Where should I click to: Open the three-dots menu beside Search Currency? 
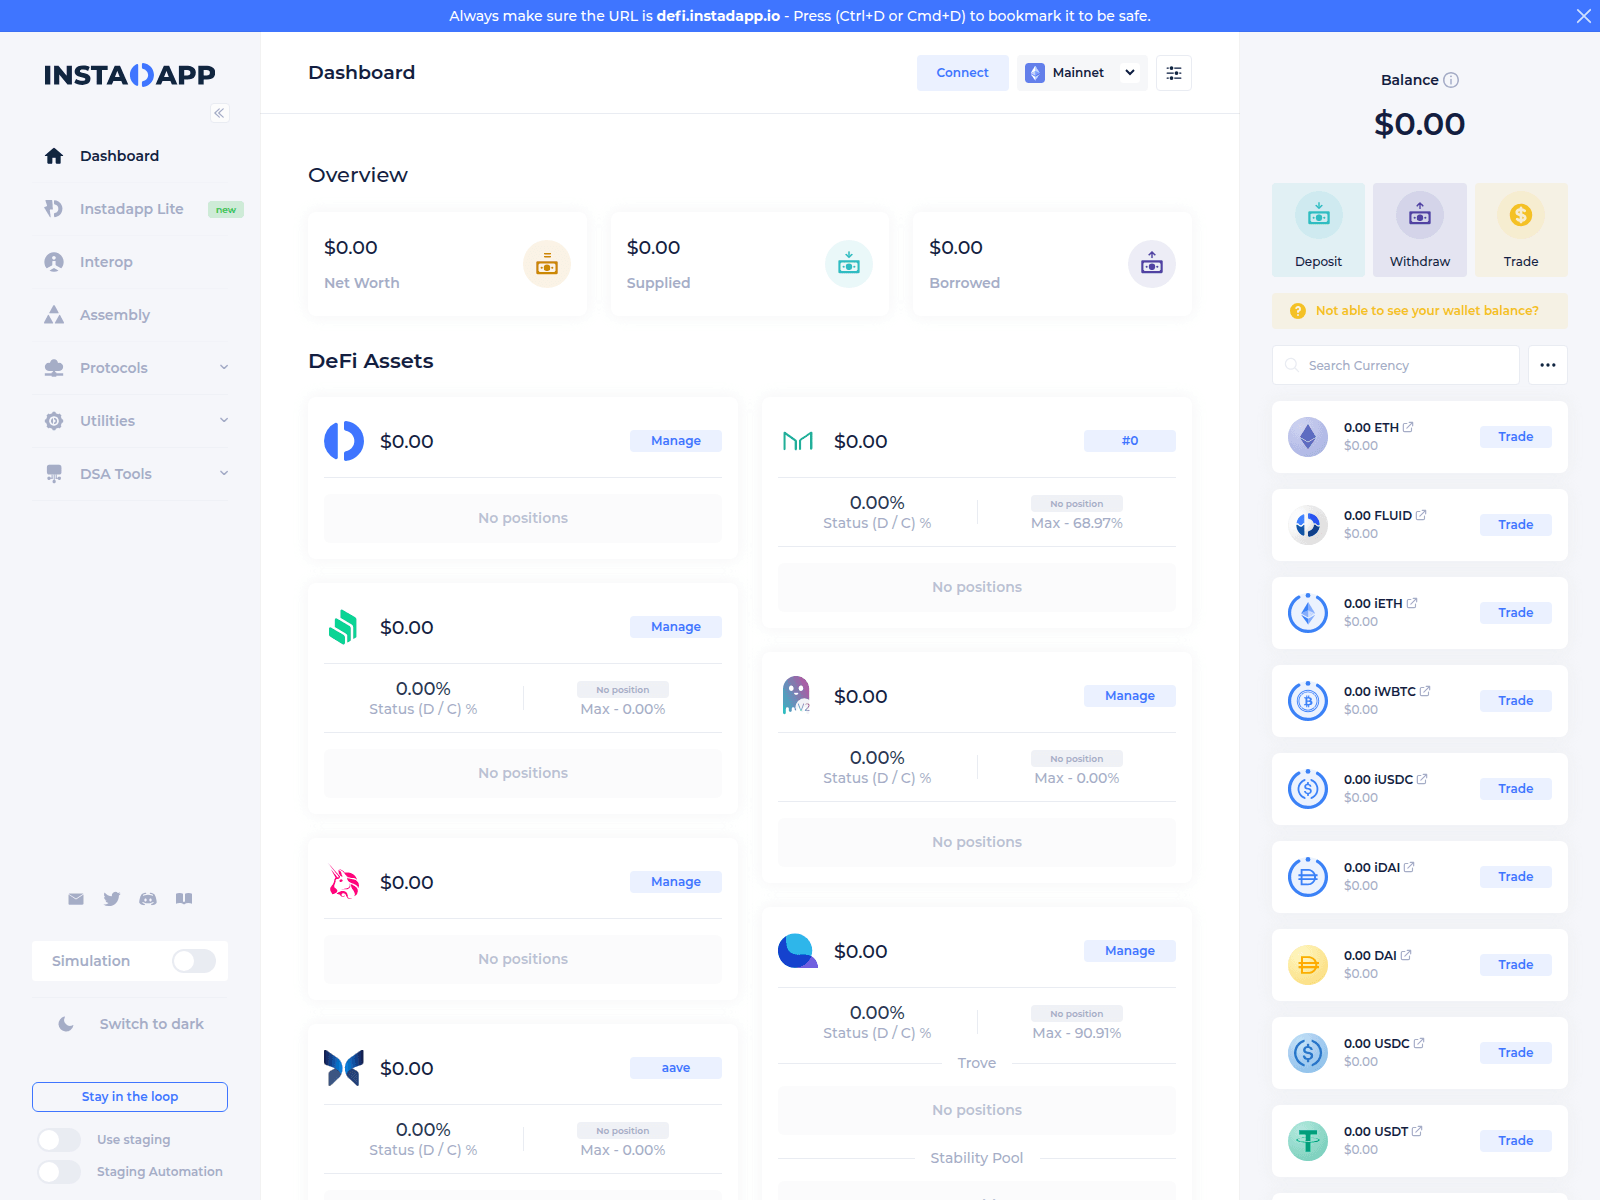(1548, 365)
